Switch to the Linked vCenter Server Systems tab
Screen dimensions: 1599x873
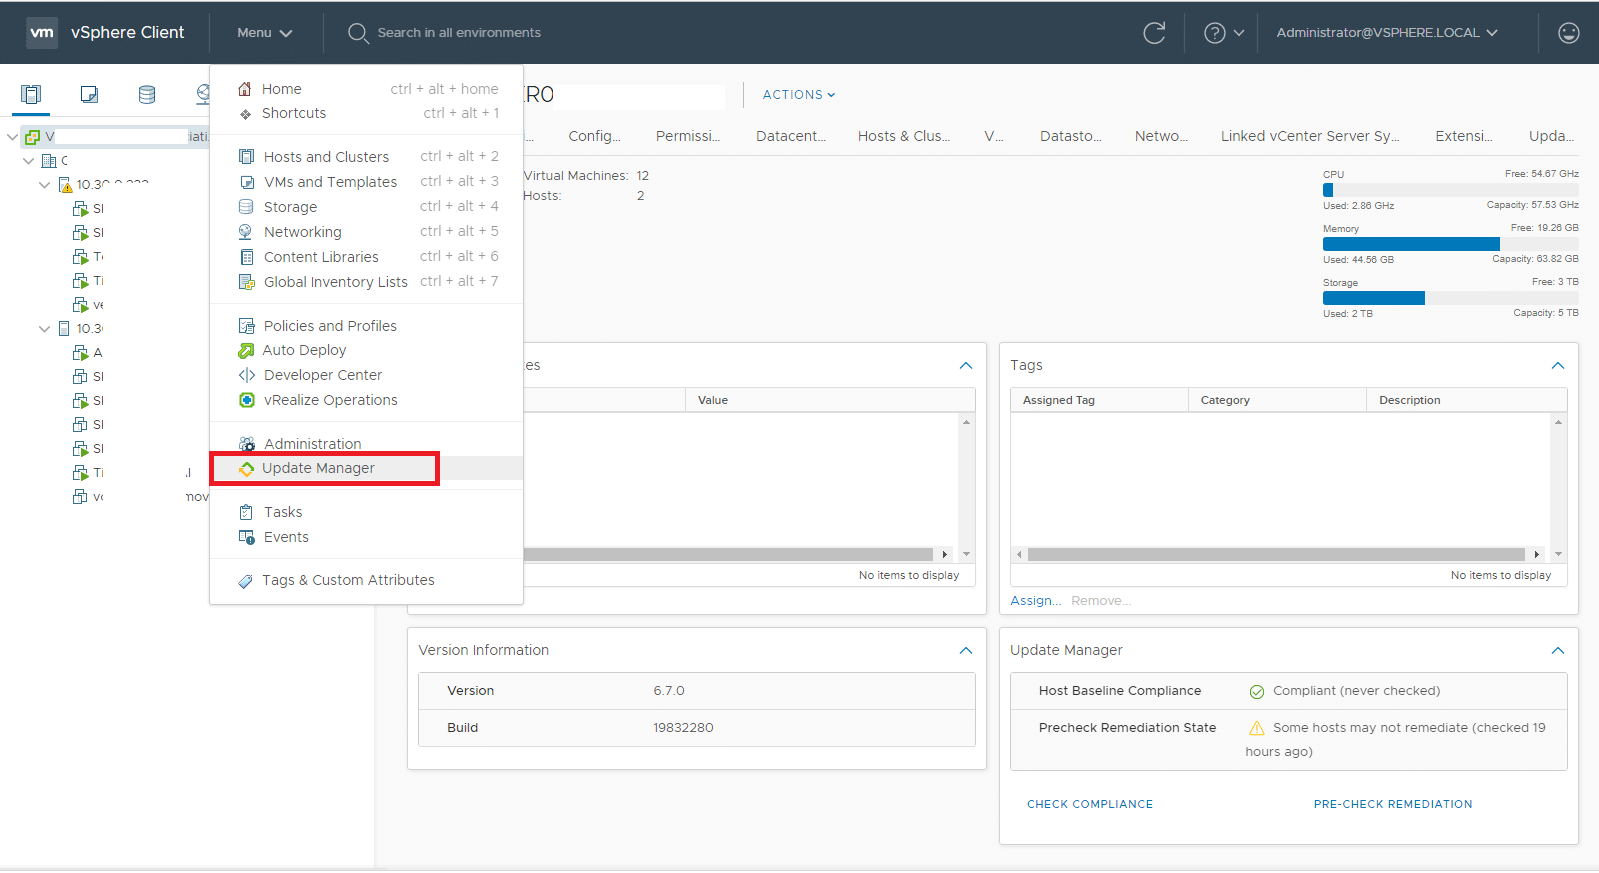click(x=1310, y=136)
